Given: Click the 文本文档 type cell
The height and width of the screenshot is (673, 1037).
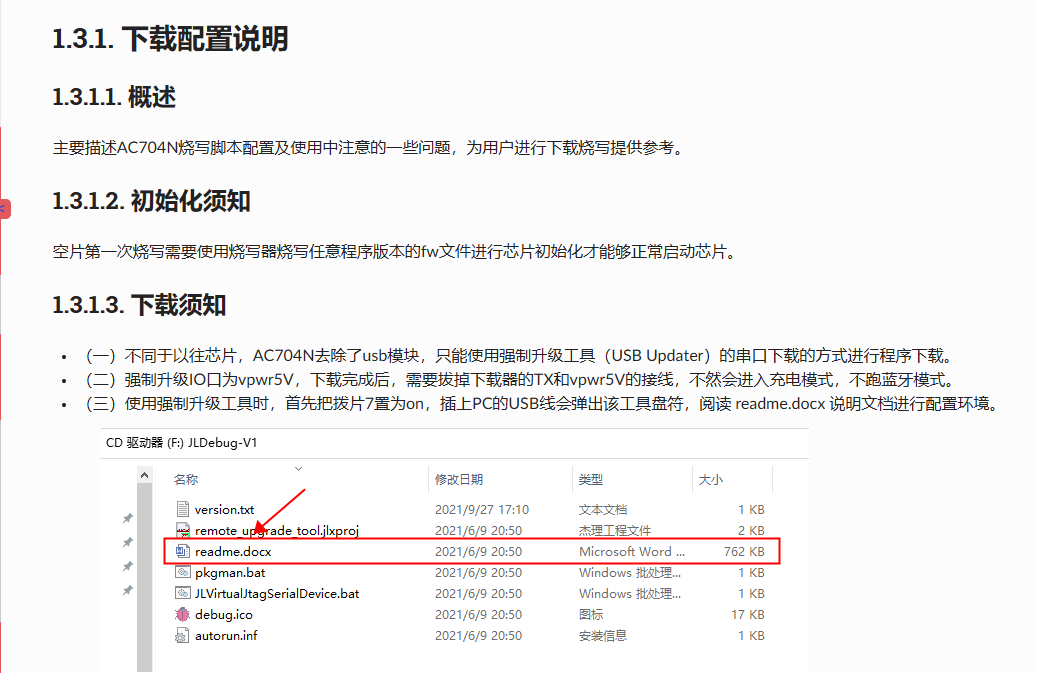Looking at the screenshot, I should 603,510.
